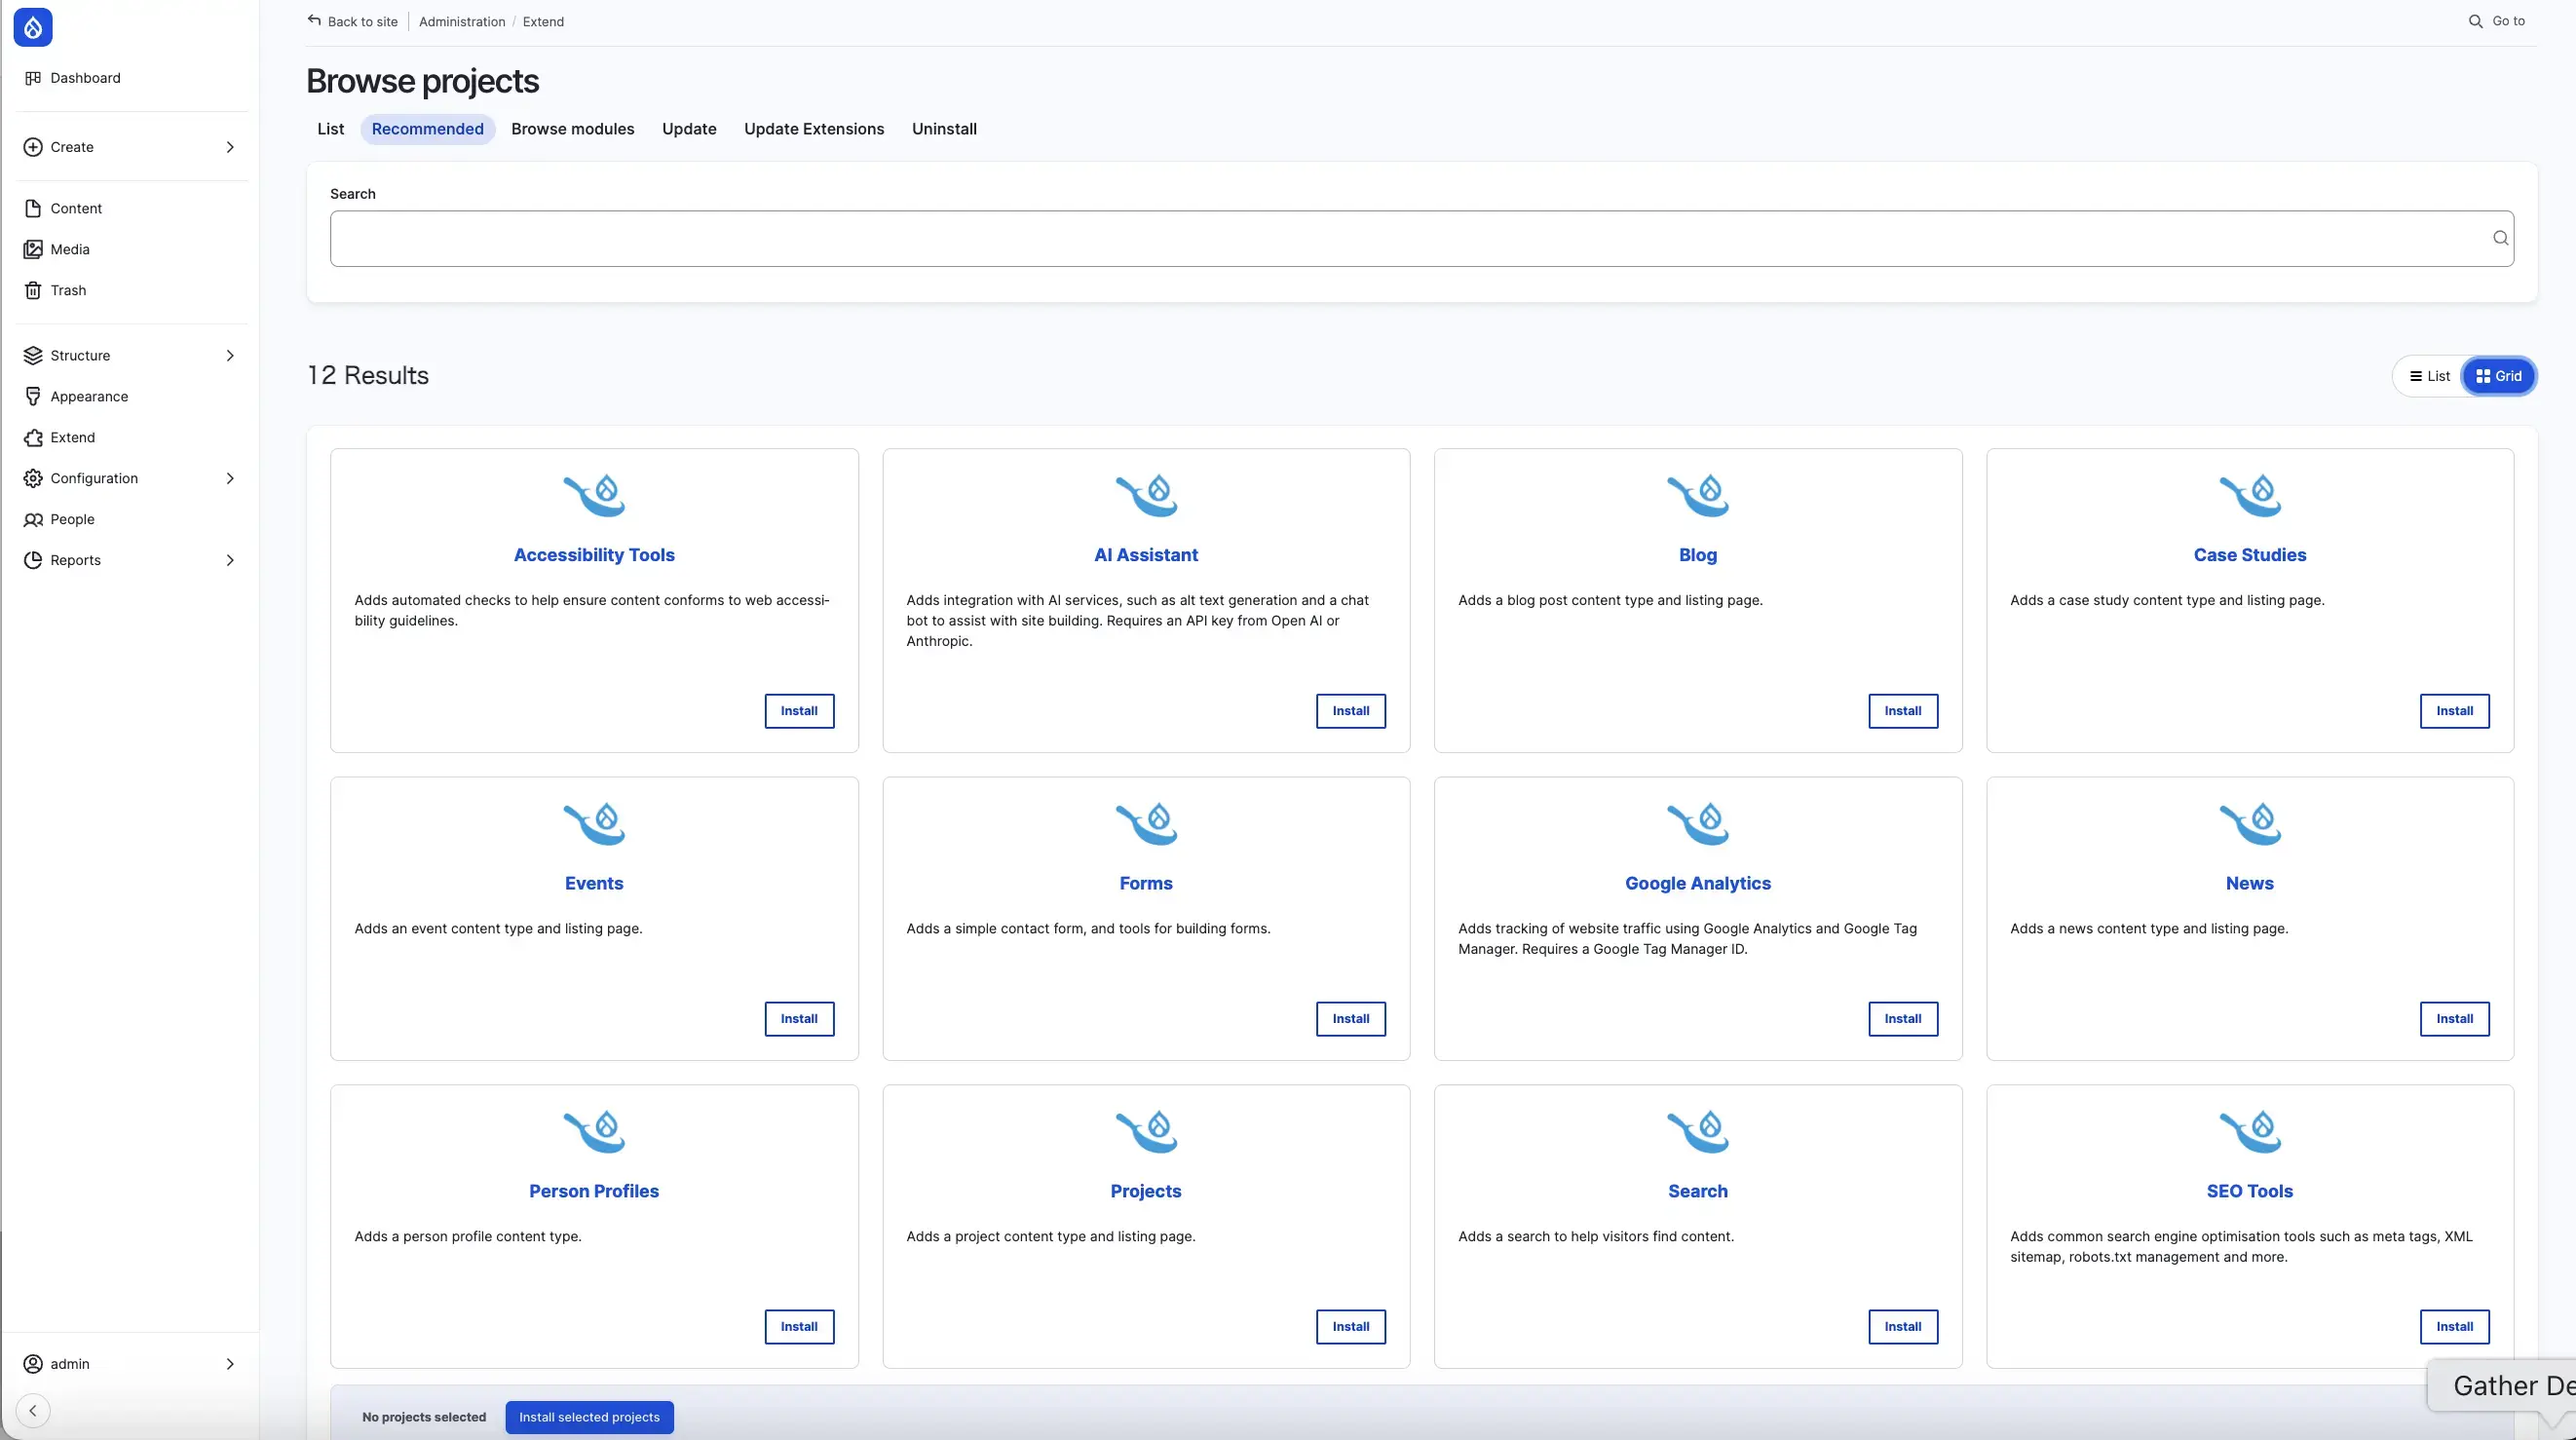Screen dimensions: 2576x1440
Task: Click the People users icon
Action: (x=33, y=519)
